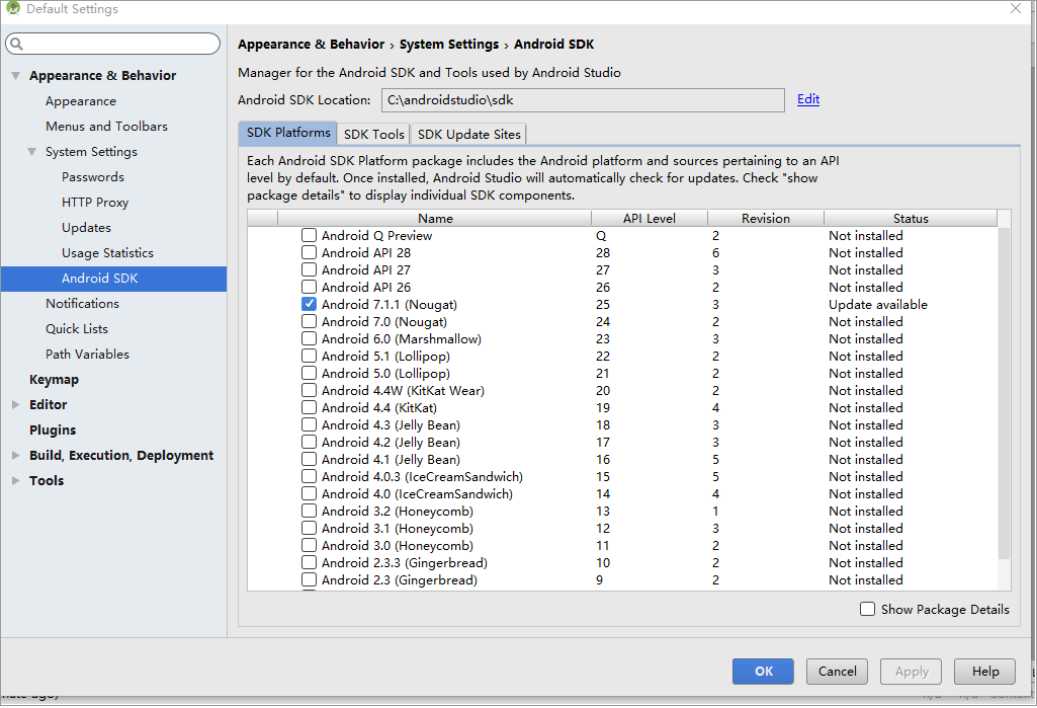Viewport: 1037px width, 708px height.
Task: Select HTTP Proxy settings
Action: pyautogui.click(x=95, y=202)
